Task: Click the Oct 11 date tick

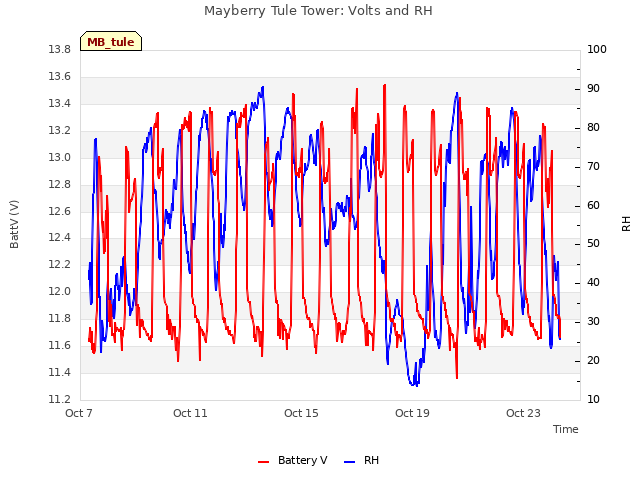Action: (x=190, y=413)
